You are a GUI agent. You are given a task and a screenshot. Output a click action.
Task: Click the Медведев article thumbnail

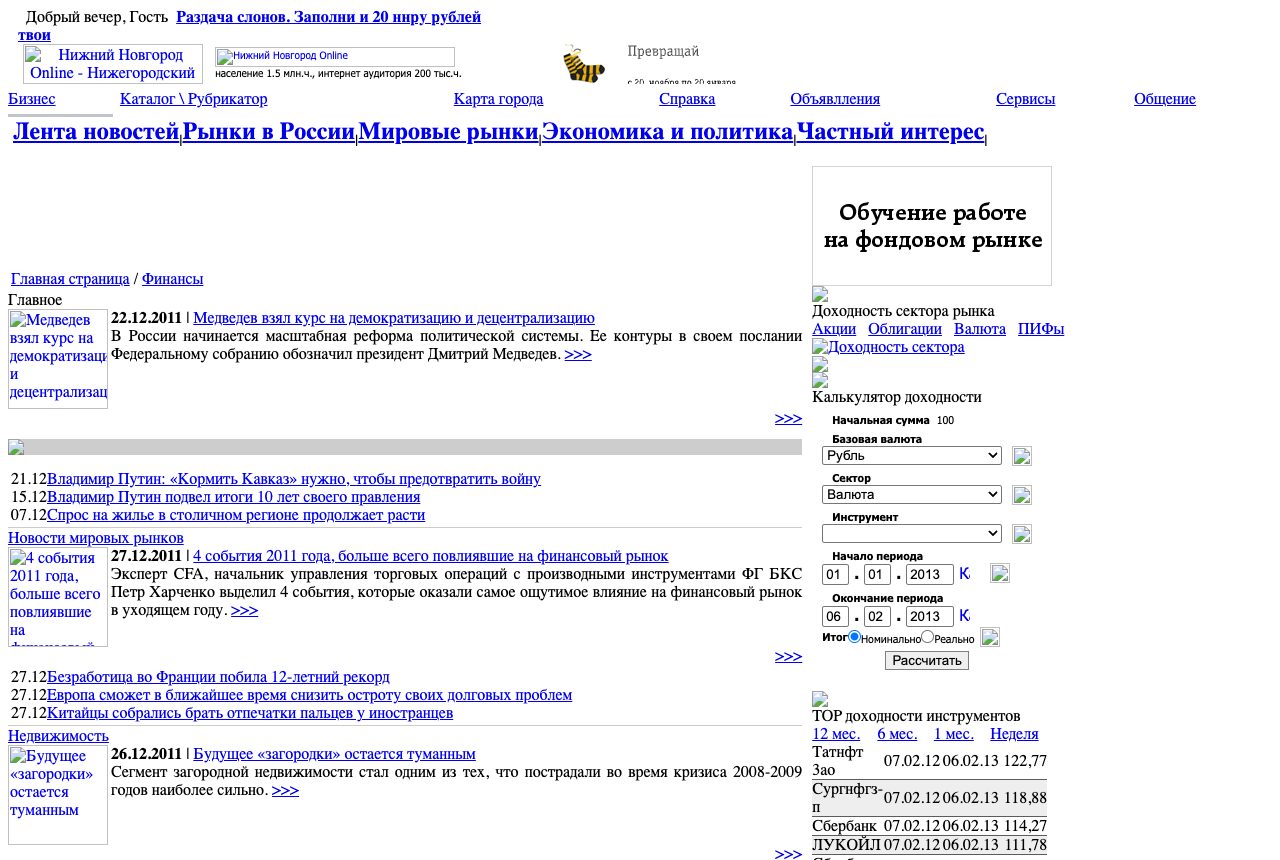pos(58,359)
